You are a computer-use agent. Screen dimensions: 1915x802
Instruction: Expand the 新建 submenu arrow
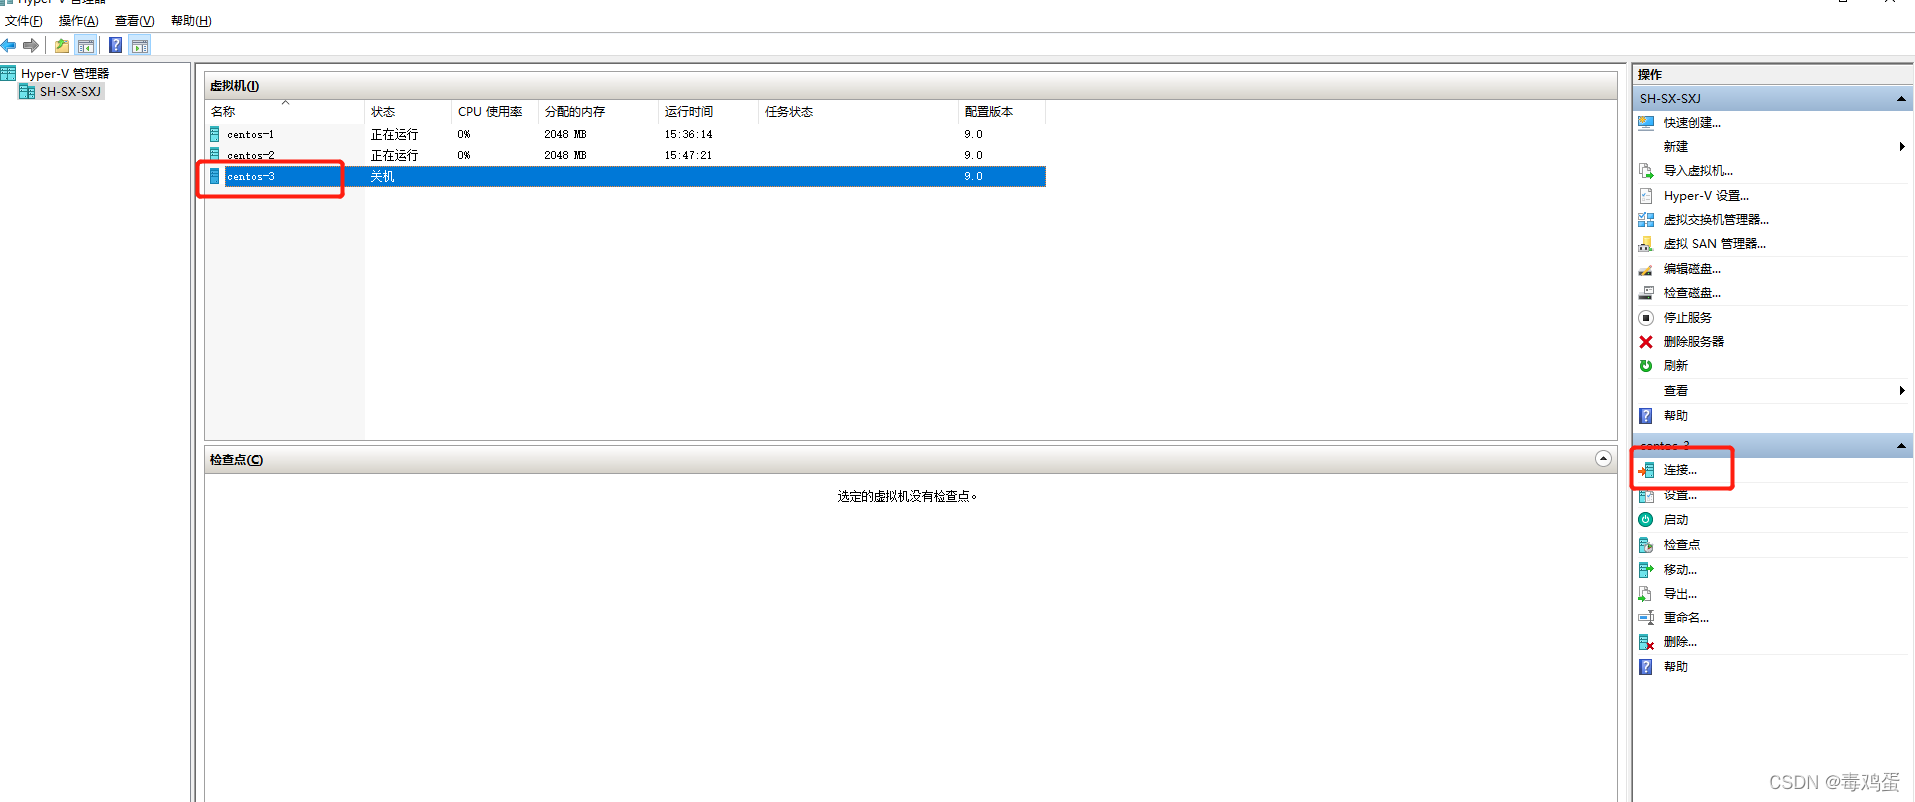tap(1901, 146)
